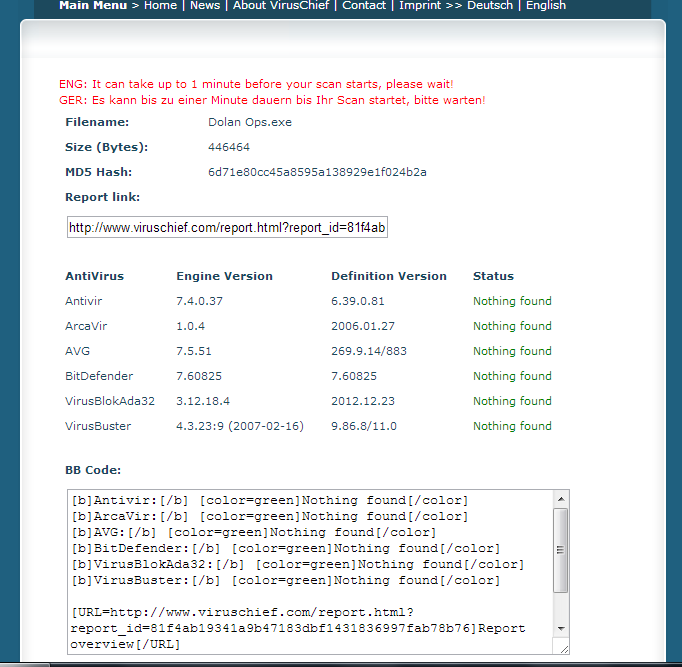Image resolution: width=682 pixels, height=667 pixels.
Task: Open the Imprint link
Action: [420, 5]
